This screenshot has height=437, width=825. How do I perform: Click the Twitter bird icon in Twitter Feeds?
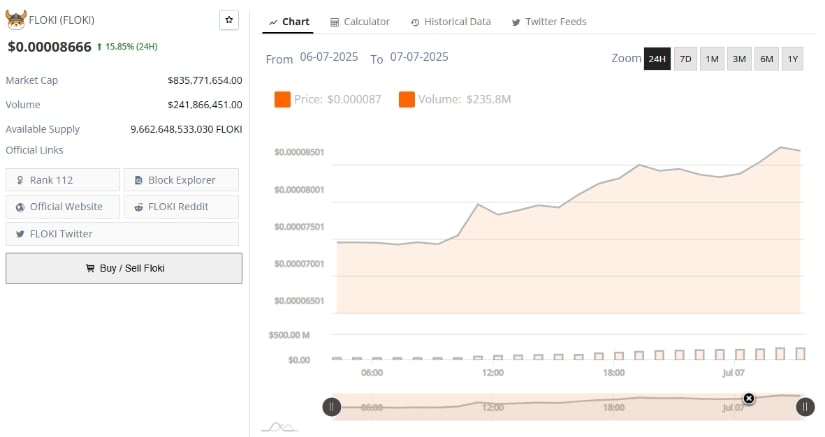click(x=516, y=22)
